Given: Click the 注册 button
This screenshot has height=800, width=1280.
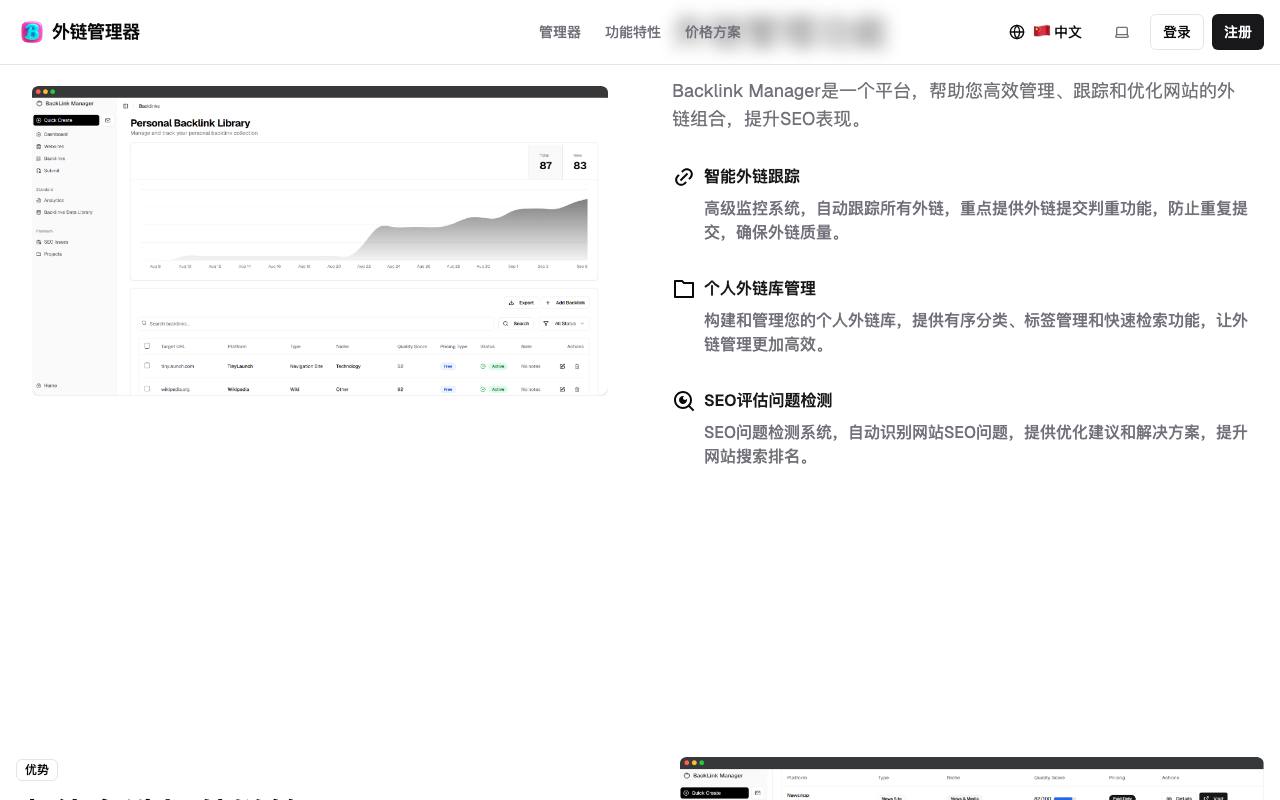Looking at the screenshot, I should pos(1238,32).
